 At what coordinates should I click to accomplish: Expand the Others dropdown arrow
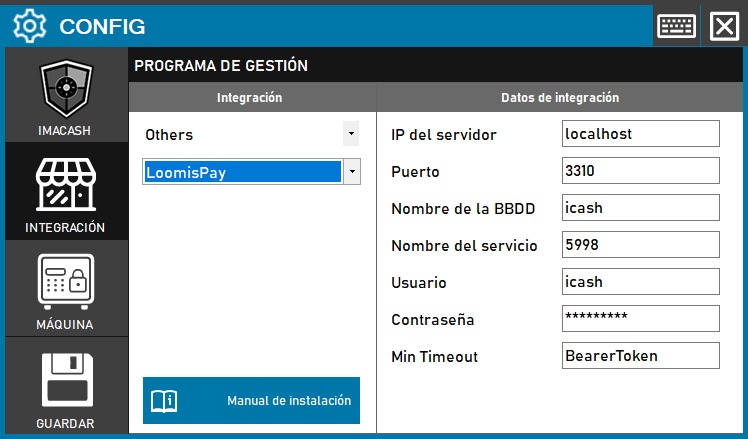(x=350, y=133)
